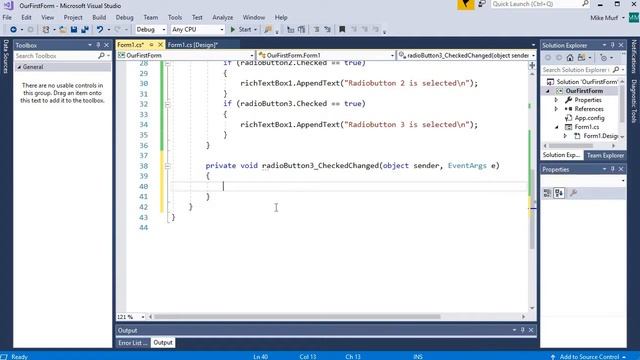Switch to the Form1.cs [Design] tab
Image resolution: width=640 pixels, height=360 pixels.
pos(193,45)
